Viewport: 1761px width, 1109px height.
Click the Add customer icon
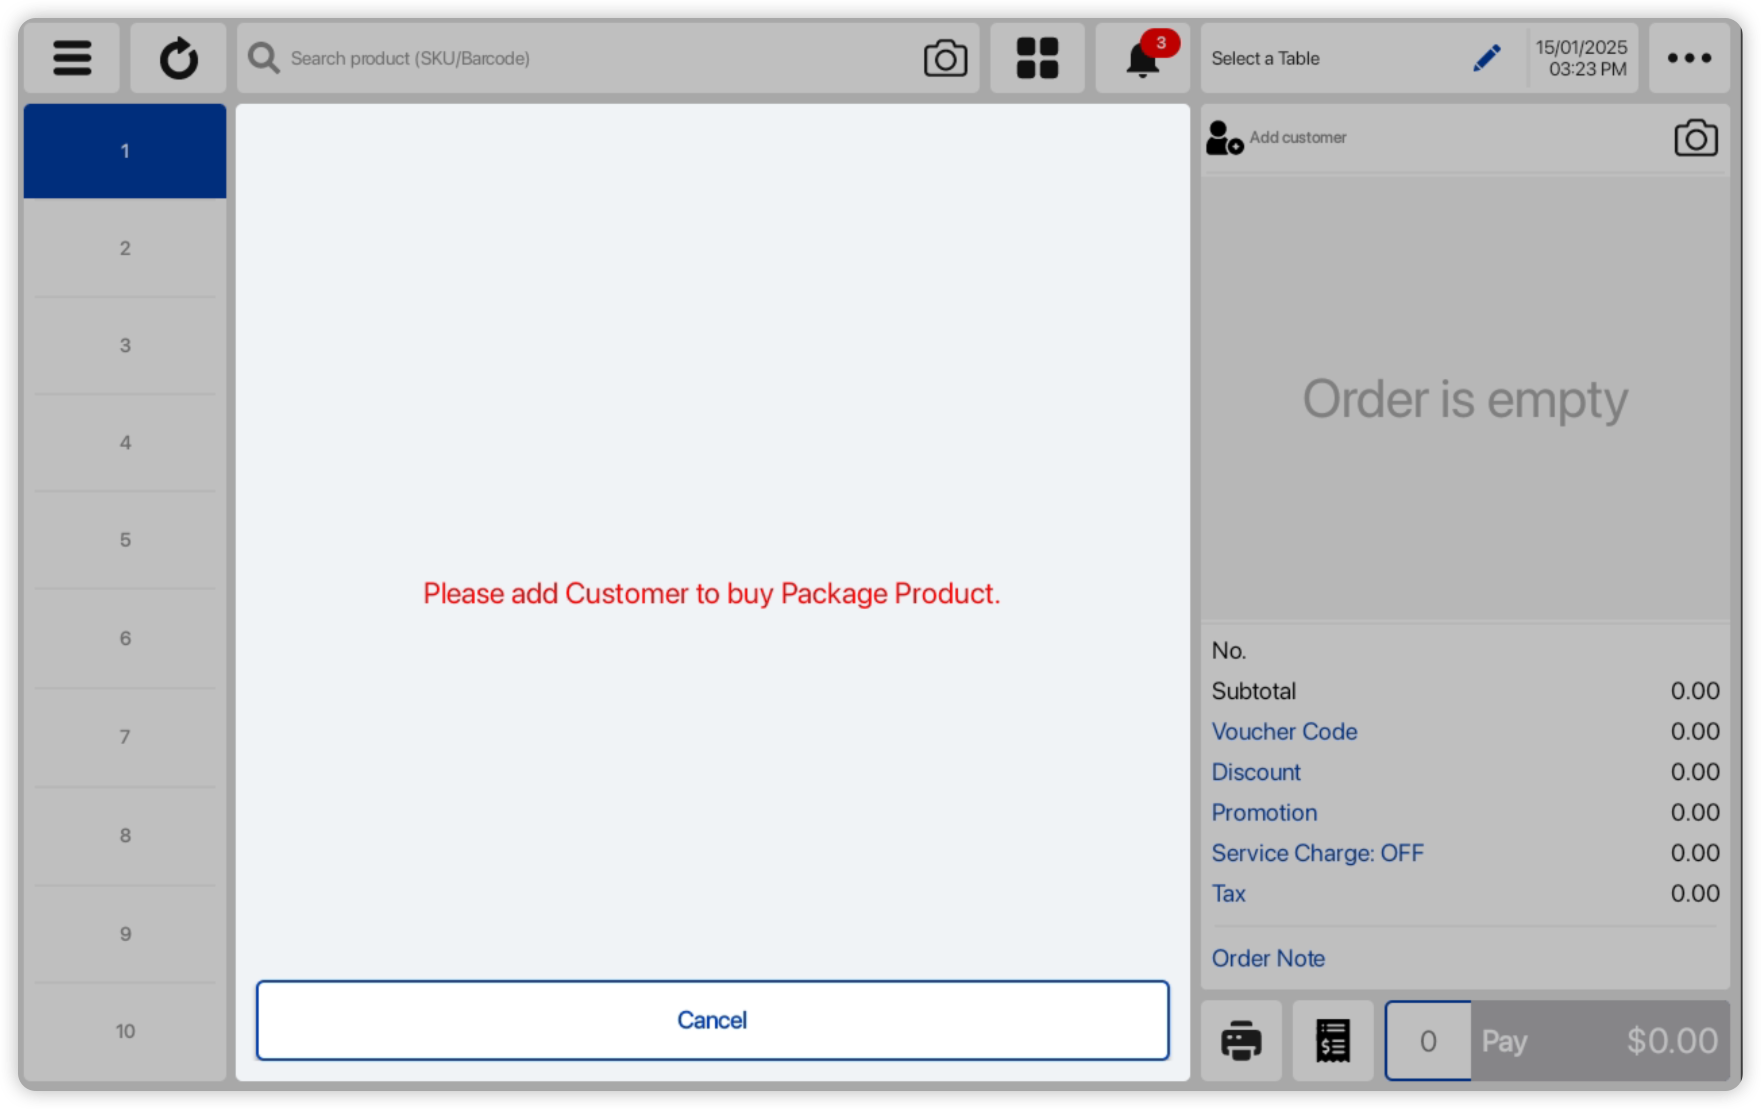coord(1222,138)
